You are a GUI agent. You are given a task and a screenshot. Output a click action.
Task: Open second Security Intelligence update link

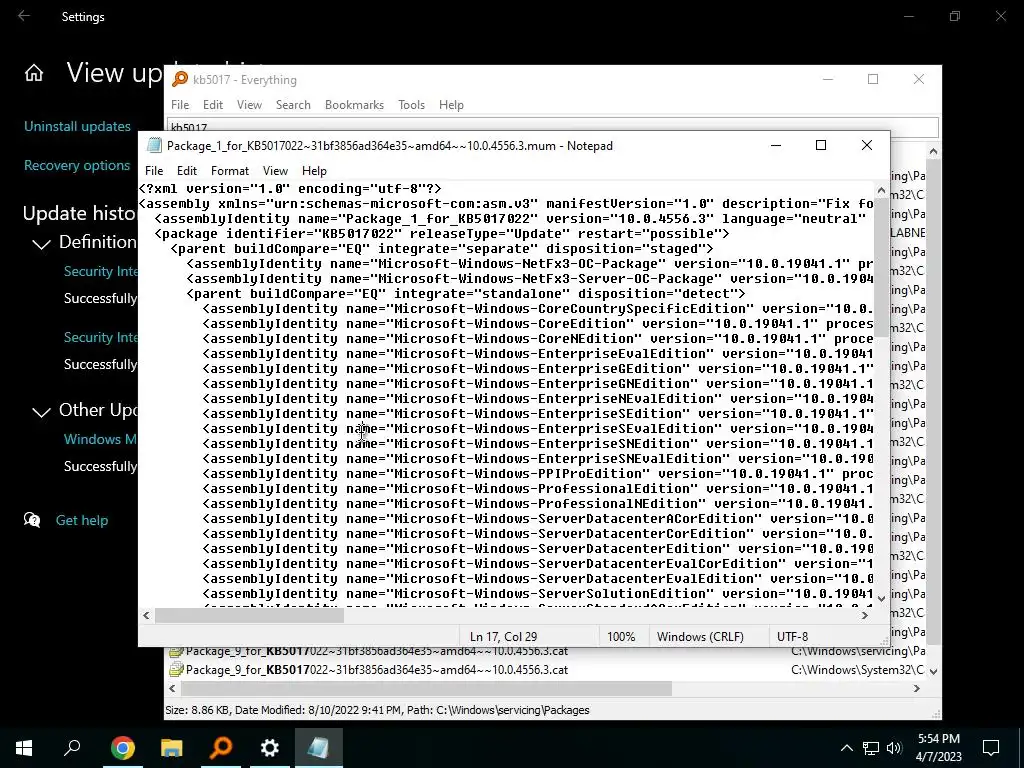[101, 337]
